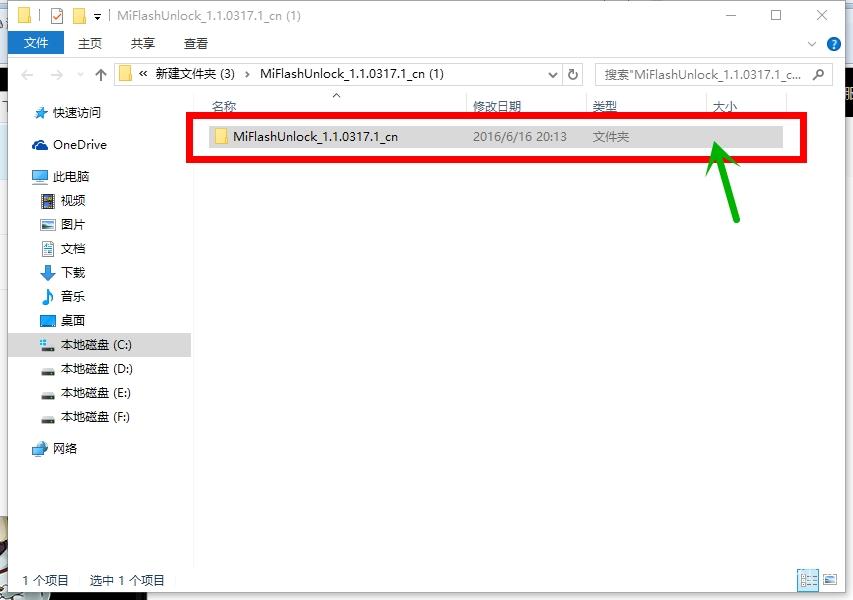Open 音乐 (Music) from the sidebar

click(73, 297)
